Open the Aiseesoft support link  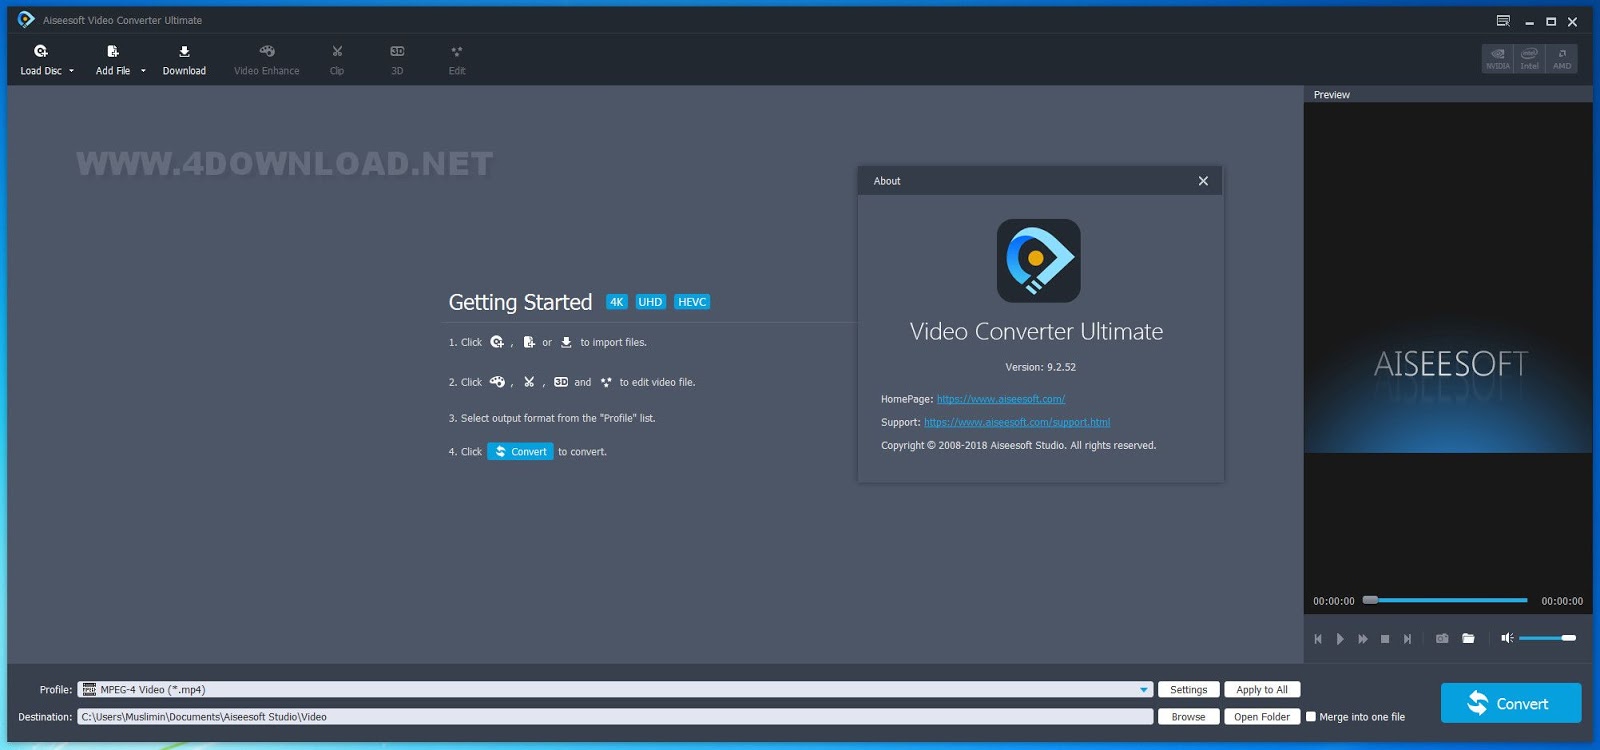pyautogui.click(x=1017, y=422)
